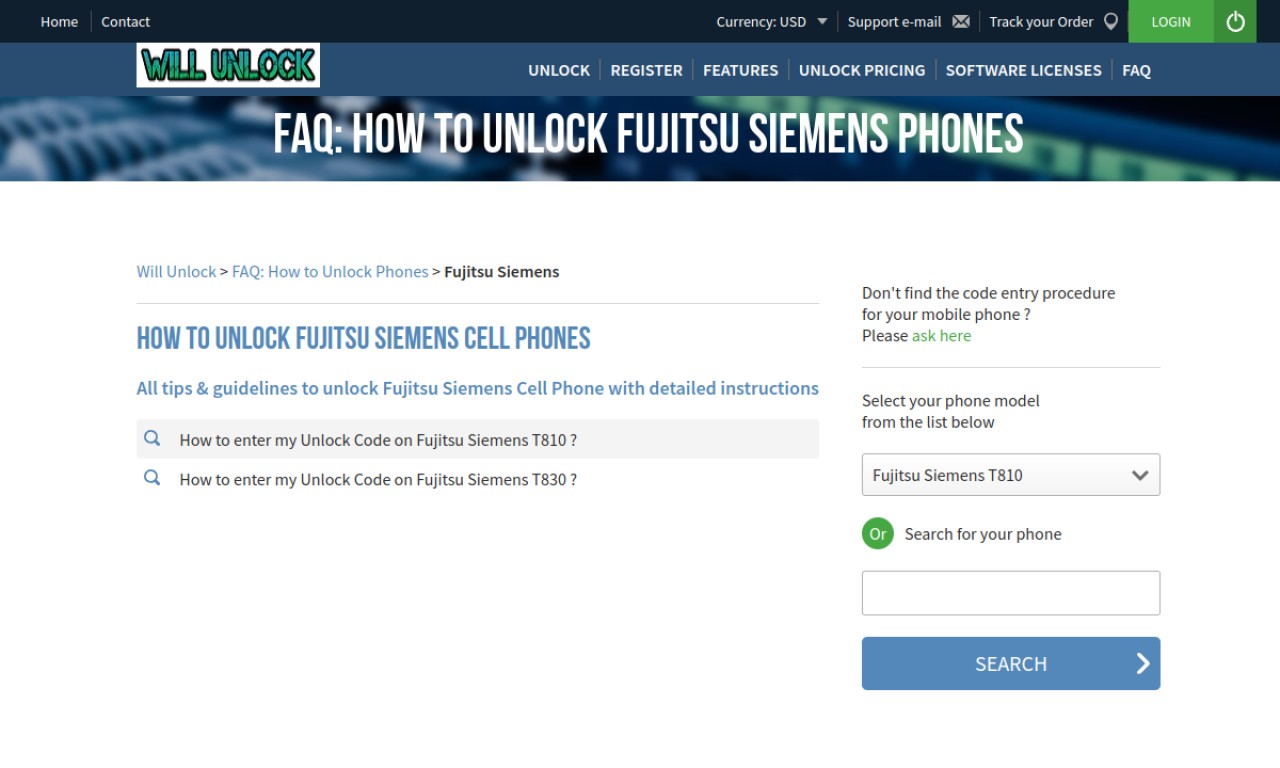The image size is (1280, 768).
Task: Click the green Or circle badge
Action: 877,533
